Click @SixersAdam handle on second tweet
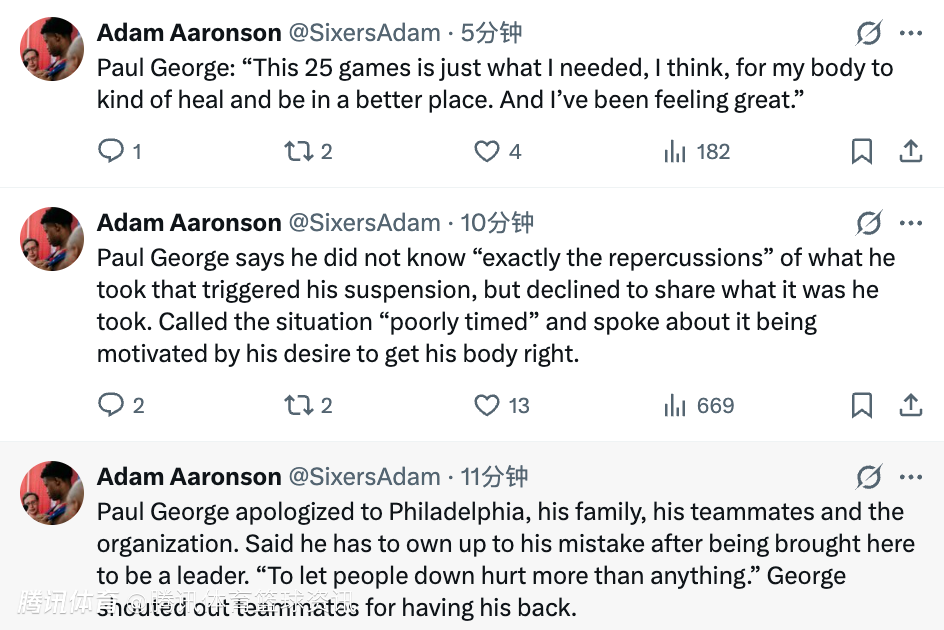944x630 pixels. point(364,222)
